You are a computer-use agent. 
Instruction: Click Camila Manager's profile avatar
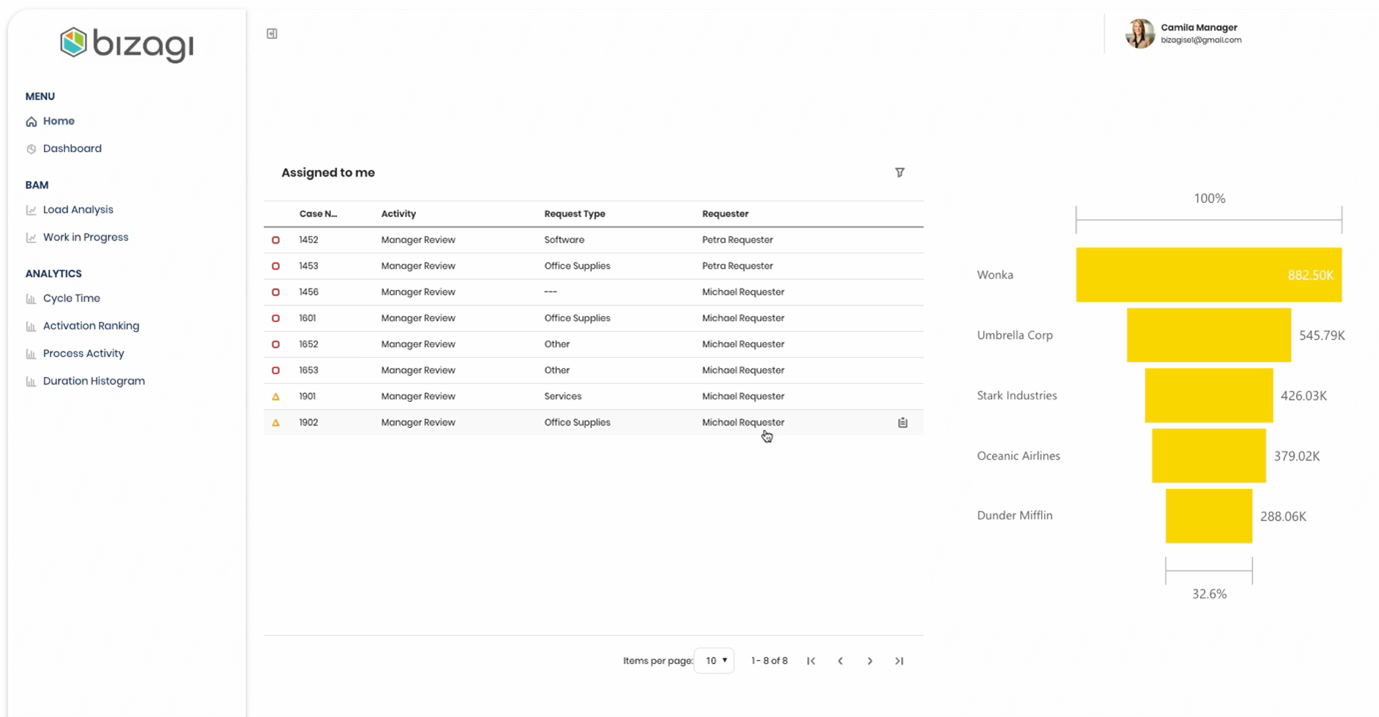(1139, 34)
